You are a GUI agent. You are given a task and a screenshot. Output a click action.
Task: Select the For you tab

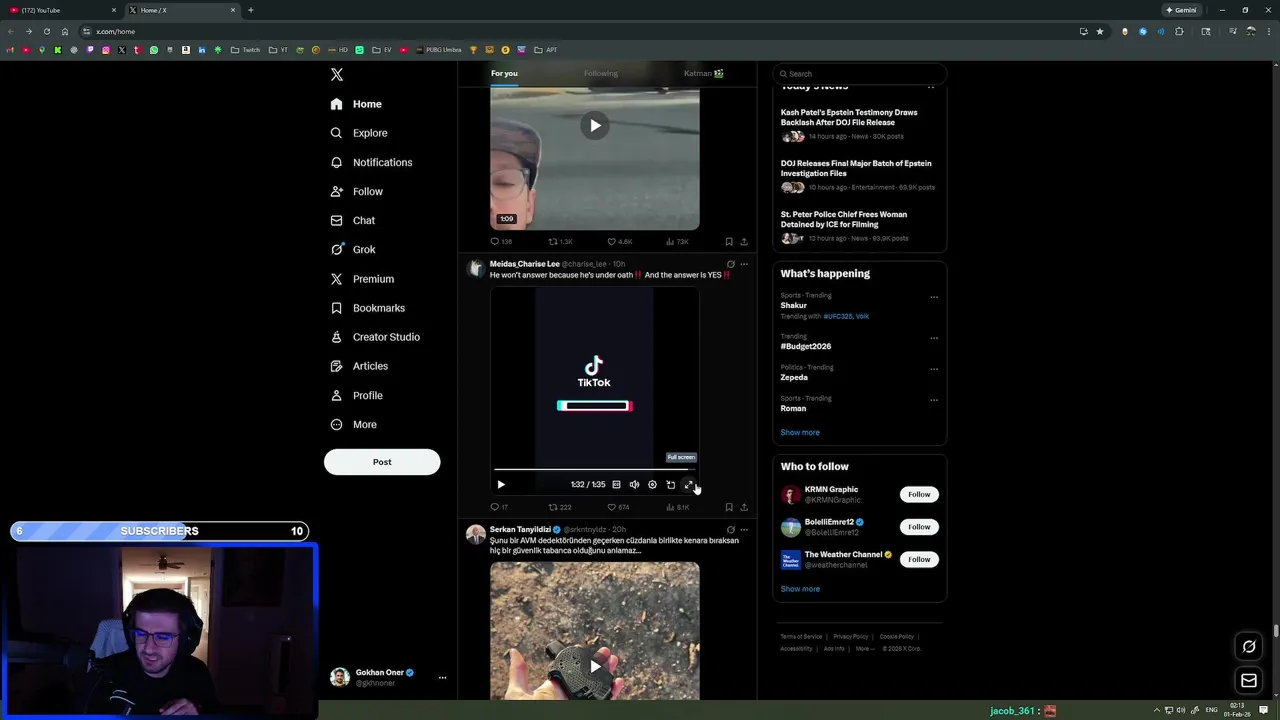pyautogui.click(x=504, y=73)
